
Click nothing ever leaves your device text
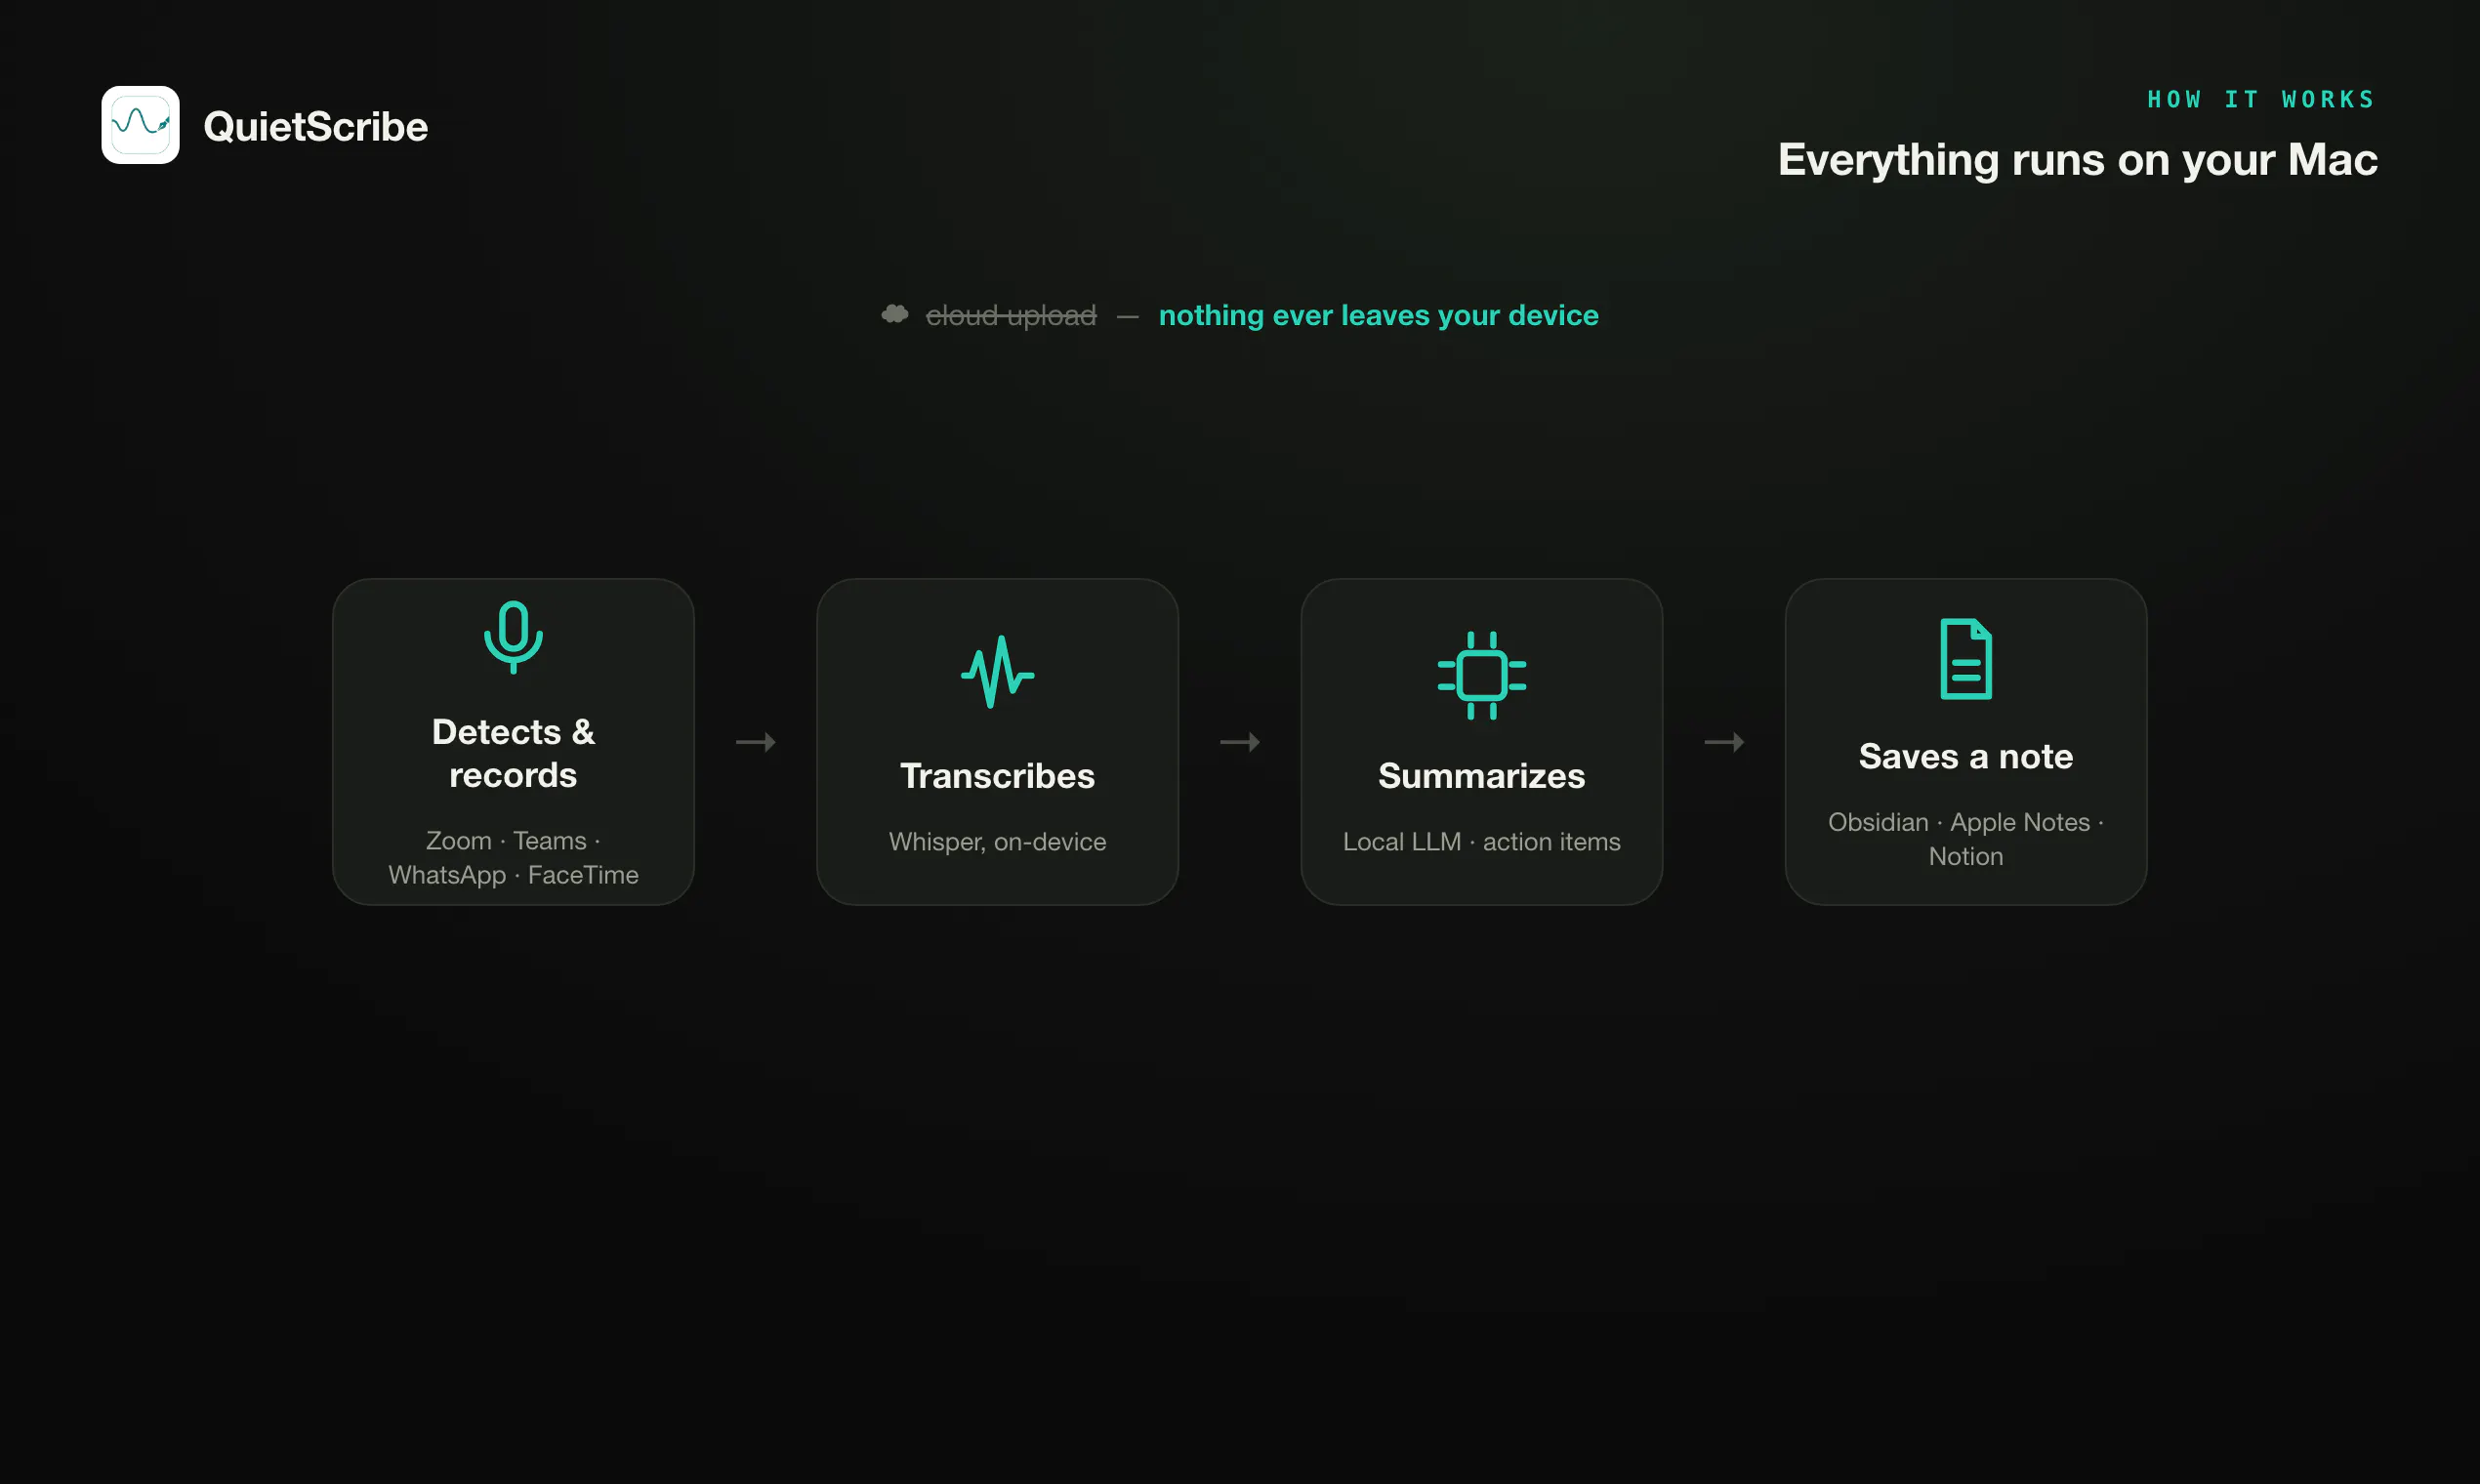tap(1378, 315)
